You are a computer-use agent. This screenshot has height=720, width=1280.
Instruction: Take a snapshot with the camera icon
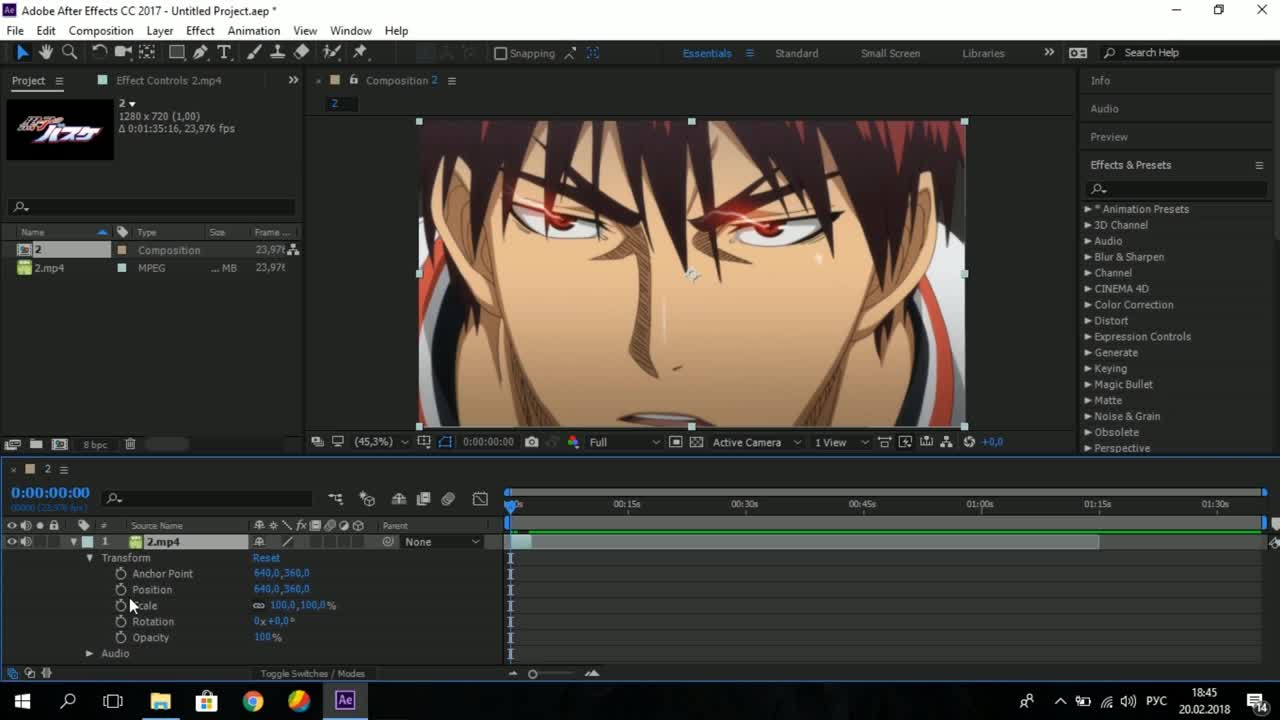click(532, 442)
